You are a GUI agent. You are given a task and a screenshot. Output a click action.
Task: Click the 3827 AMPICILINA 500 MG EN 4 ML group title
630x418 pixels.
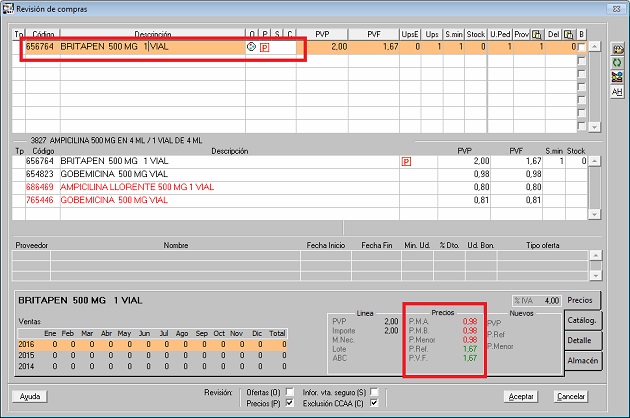pos(117,141)
